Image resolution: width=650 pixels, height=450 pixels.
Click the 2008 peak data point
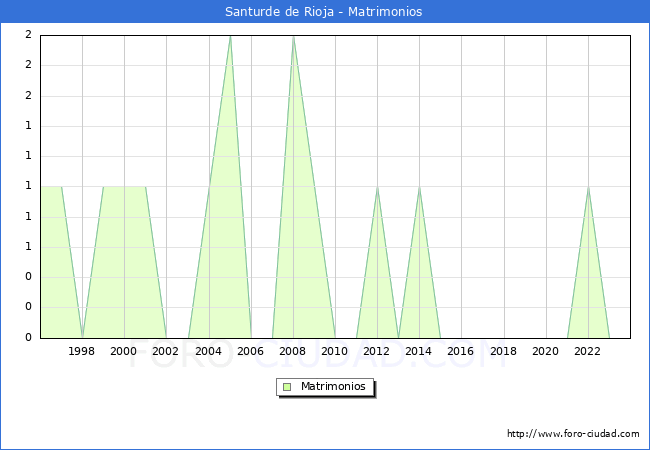click(293, 36)
